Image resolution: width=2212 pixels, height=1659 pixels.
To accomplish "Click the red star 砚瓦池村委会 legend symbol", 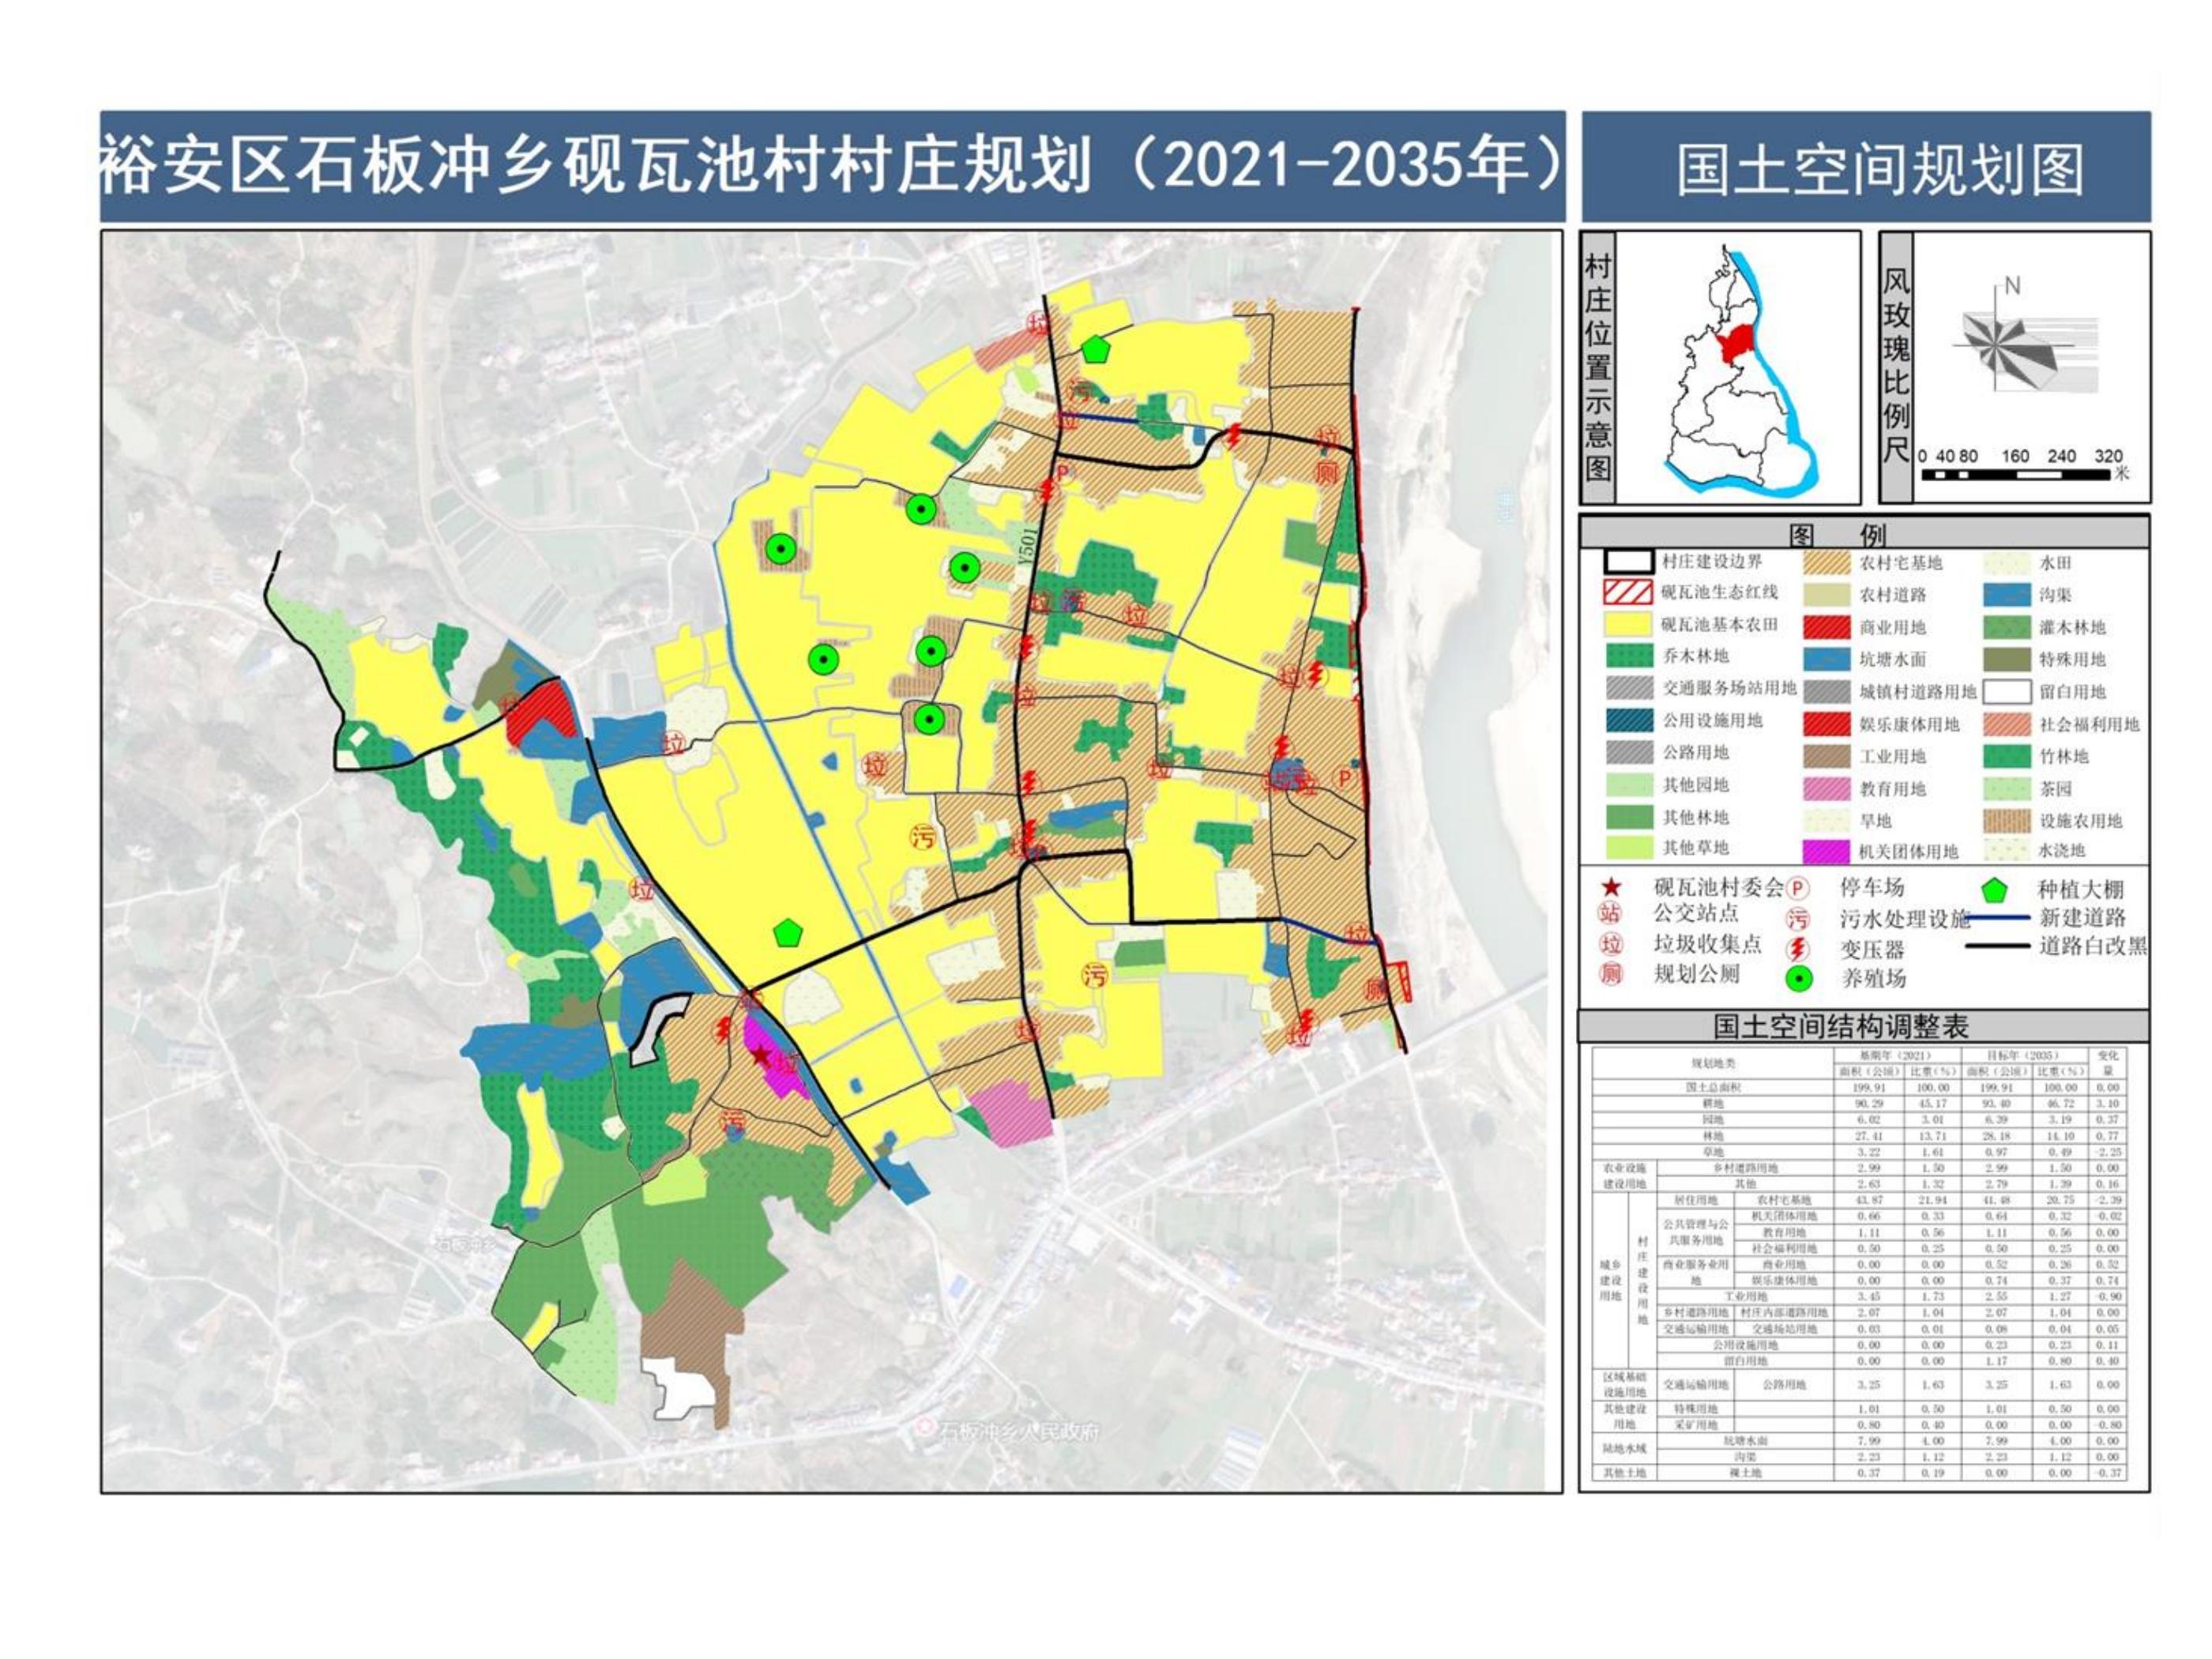I will 1612,887.
